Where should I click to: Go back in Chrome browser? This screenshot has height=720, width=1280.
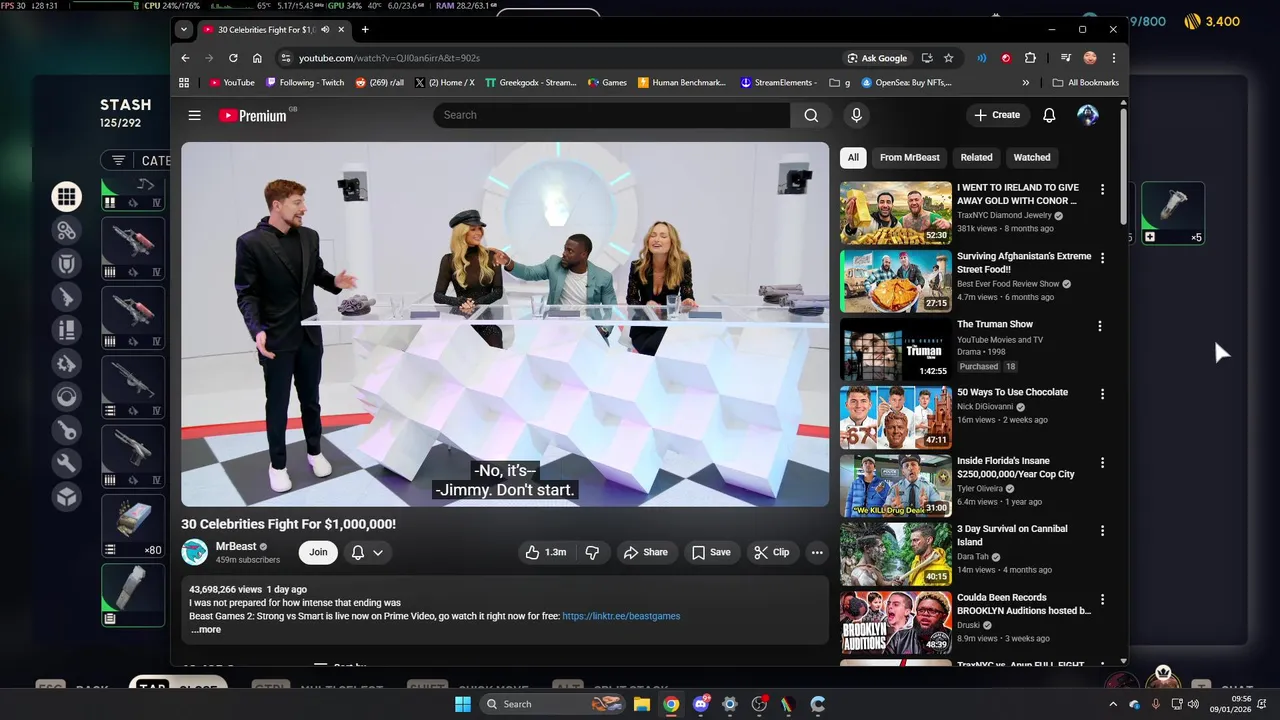[x=185, y=58]
